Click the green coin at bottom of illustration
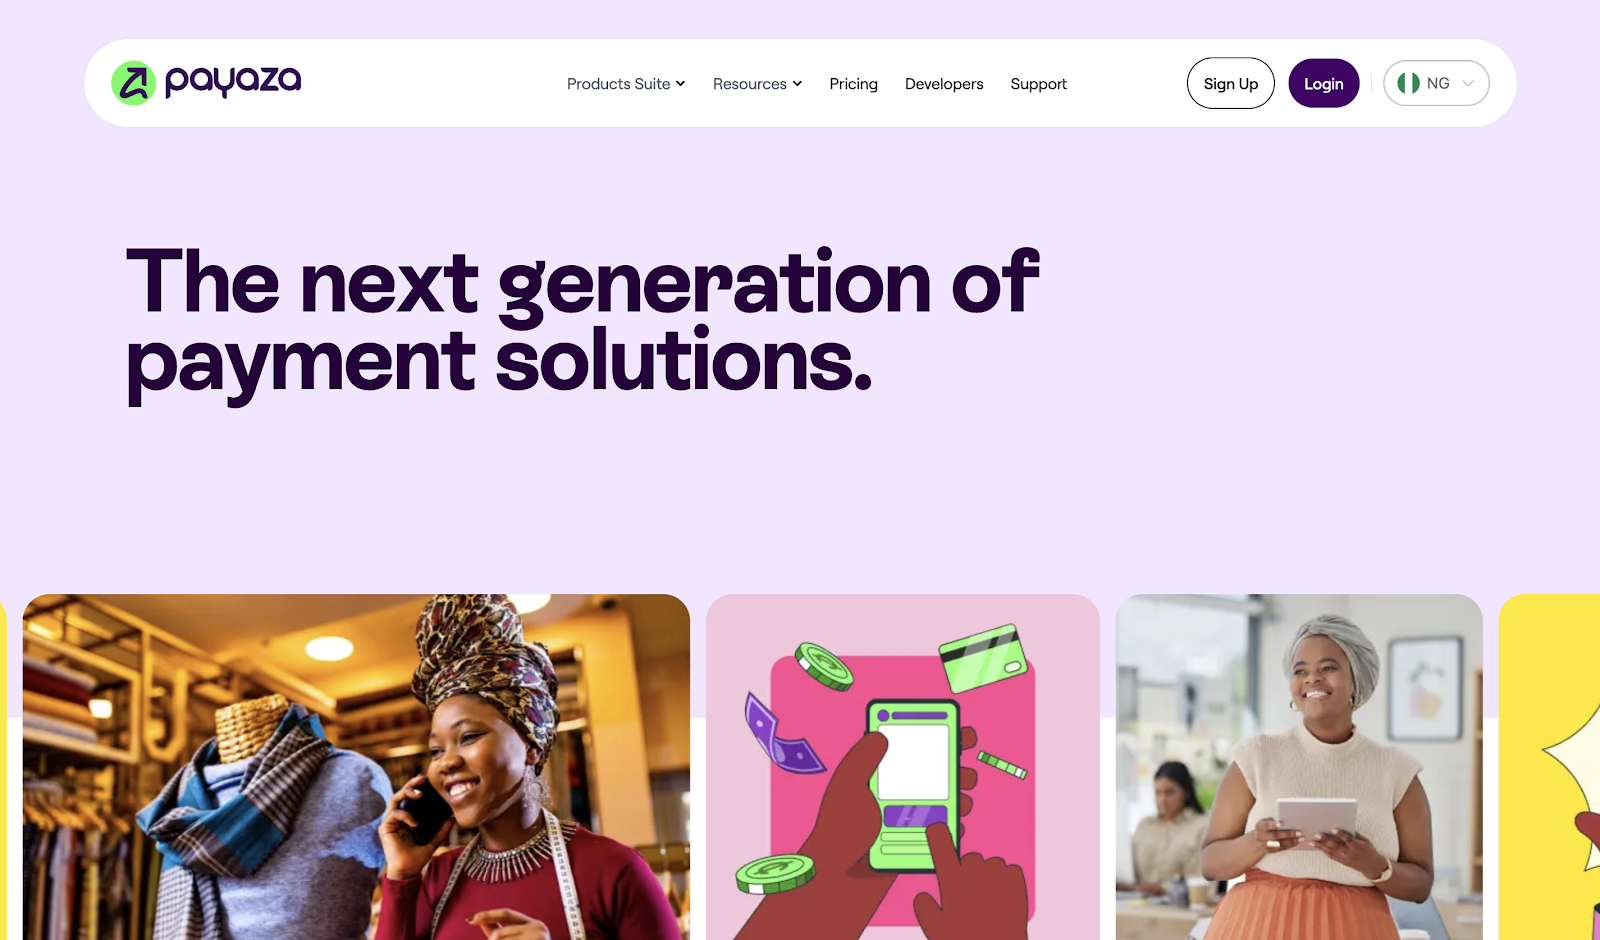 click(775, 874)
